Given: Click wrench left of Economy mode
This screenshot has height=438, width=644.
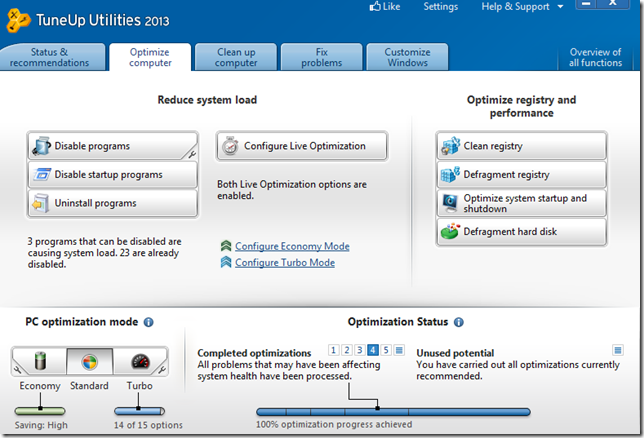Looking at the screenshot, I should click(x=18, y=370).
